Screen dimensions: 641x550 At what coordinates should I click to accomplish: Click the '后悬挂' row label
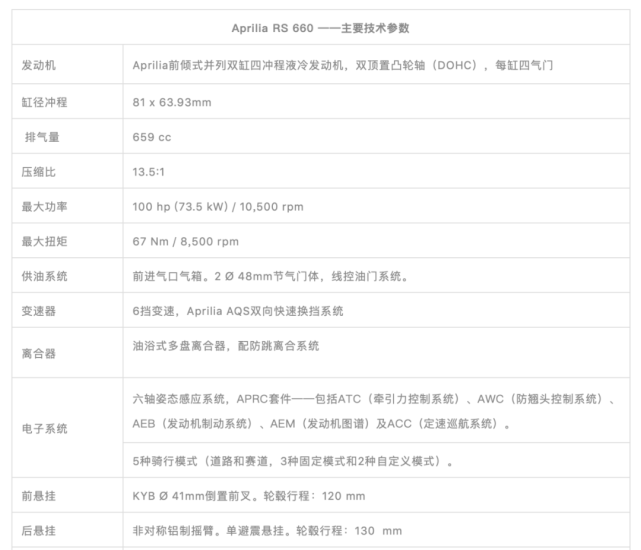click(x=39, y=531)
